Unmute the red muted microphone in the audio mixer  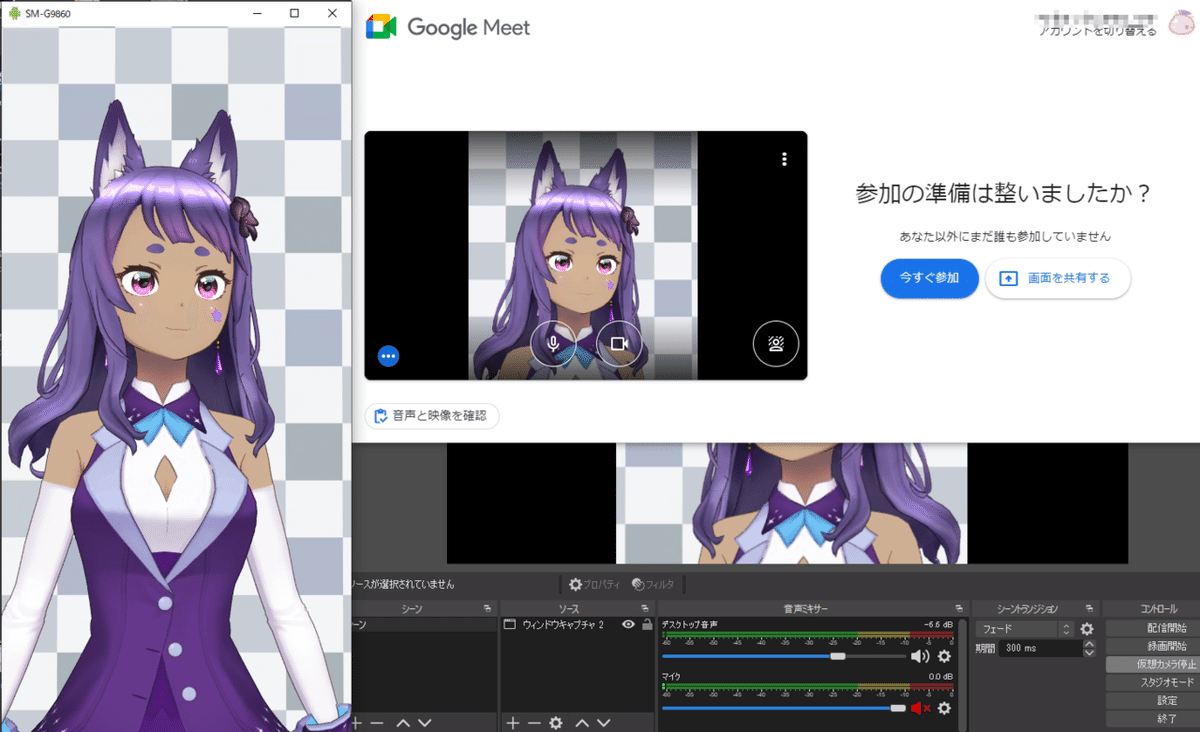coord(918,709)
